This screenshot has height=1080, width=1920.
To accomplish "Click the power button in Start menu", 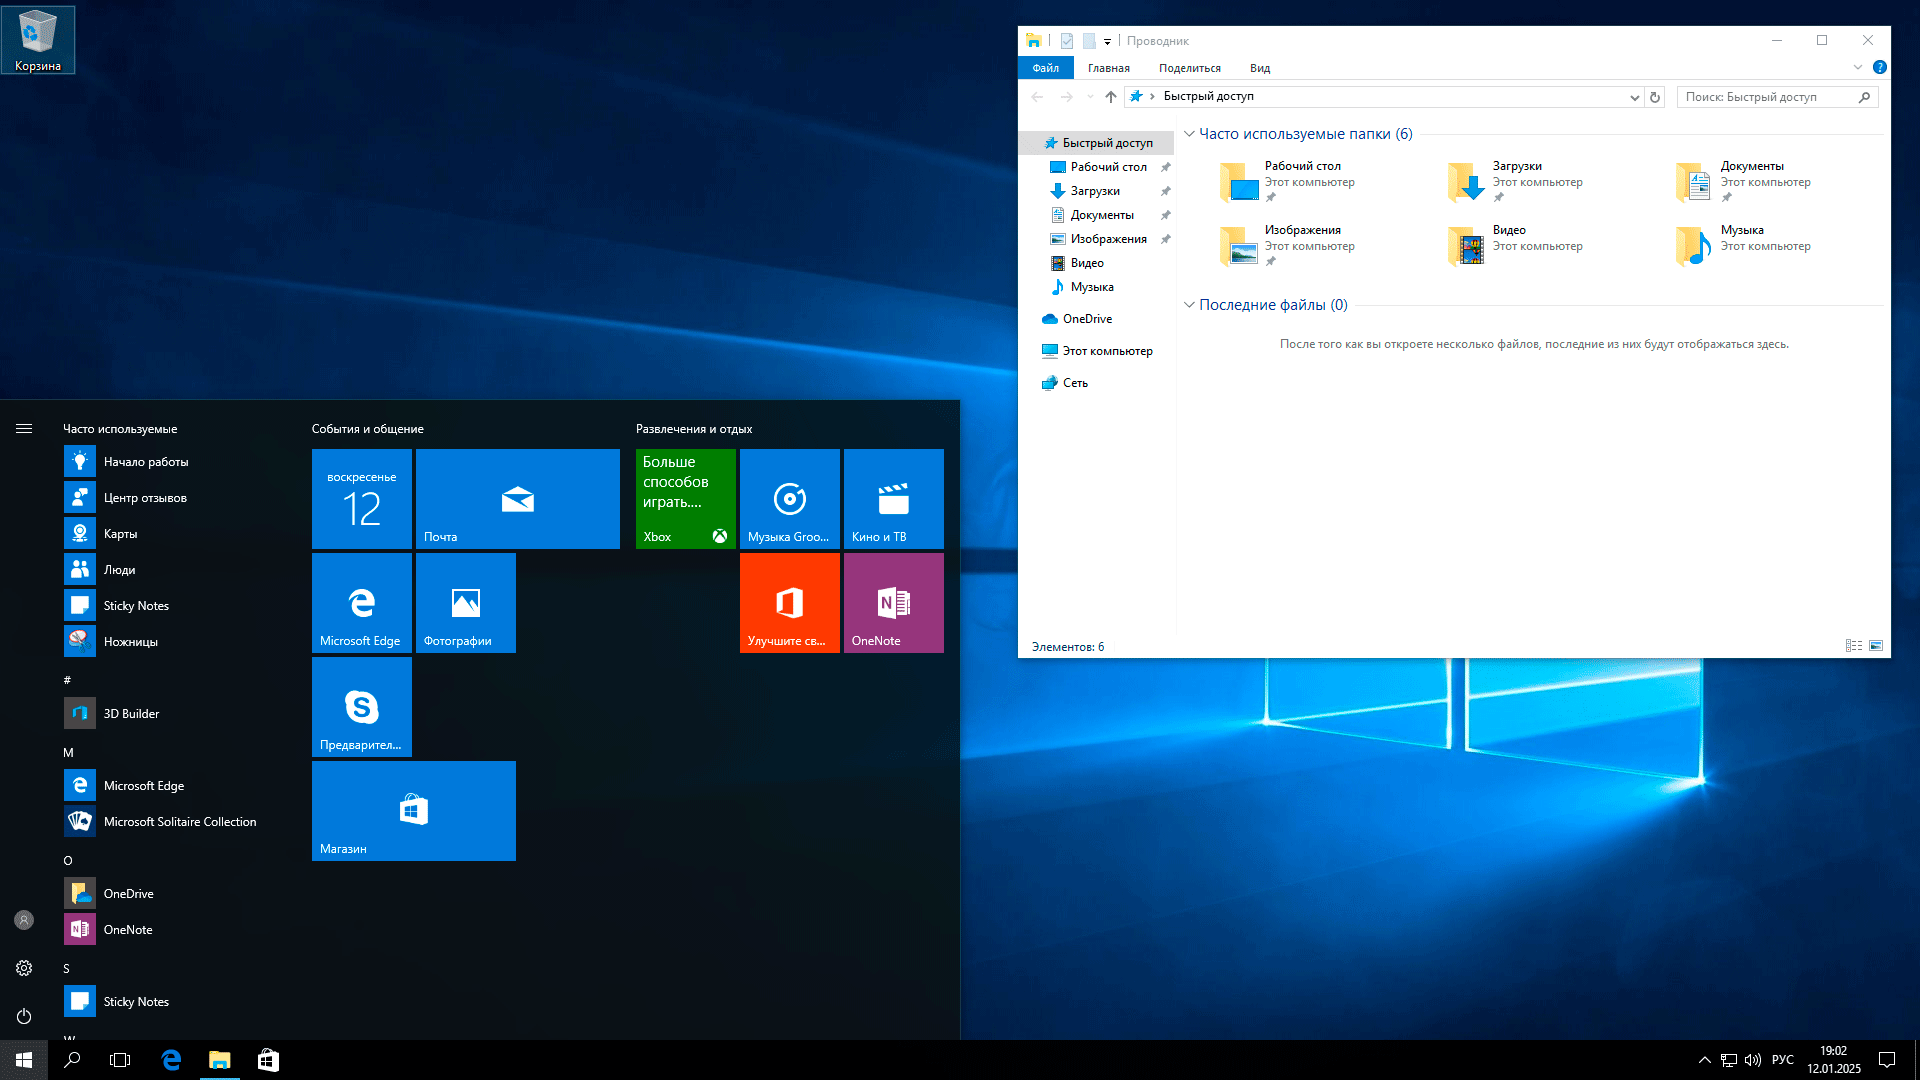I will pos(24,1016).
